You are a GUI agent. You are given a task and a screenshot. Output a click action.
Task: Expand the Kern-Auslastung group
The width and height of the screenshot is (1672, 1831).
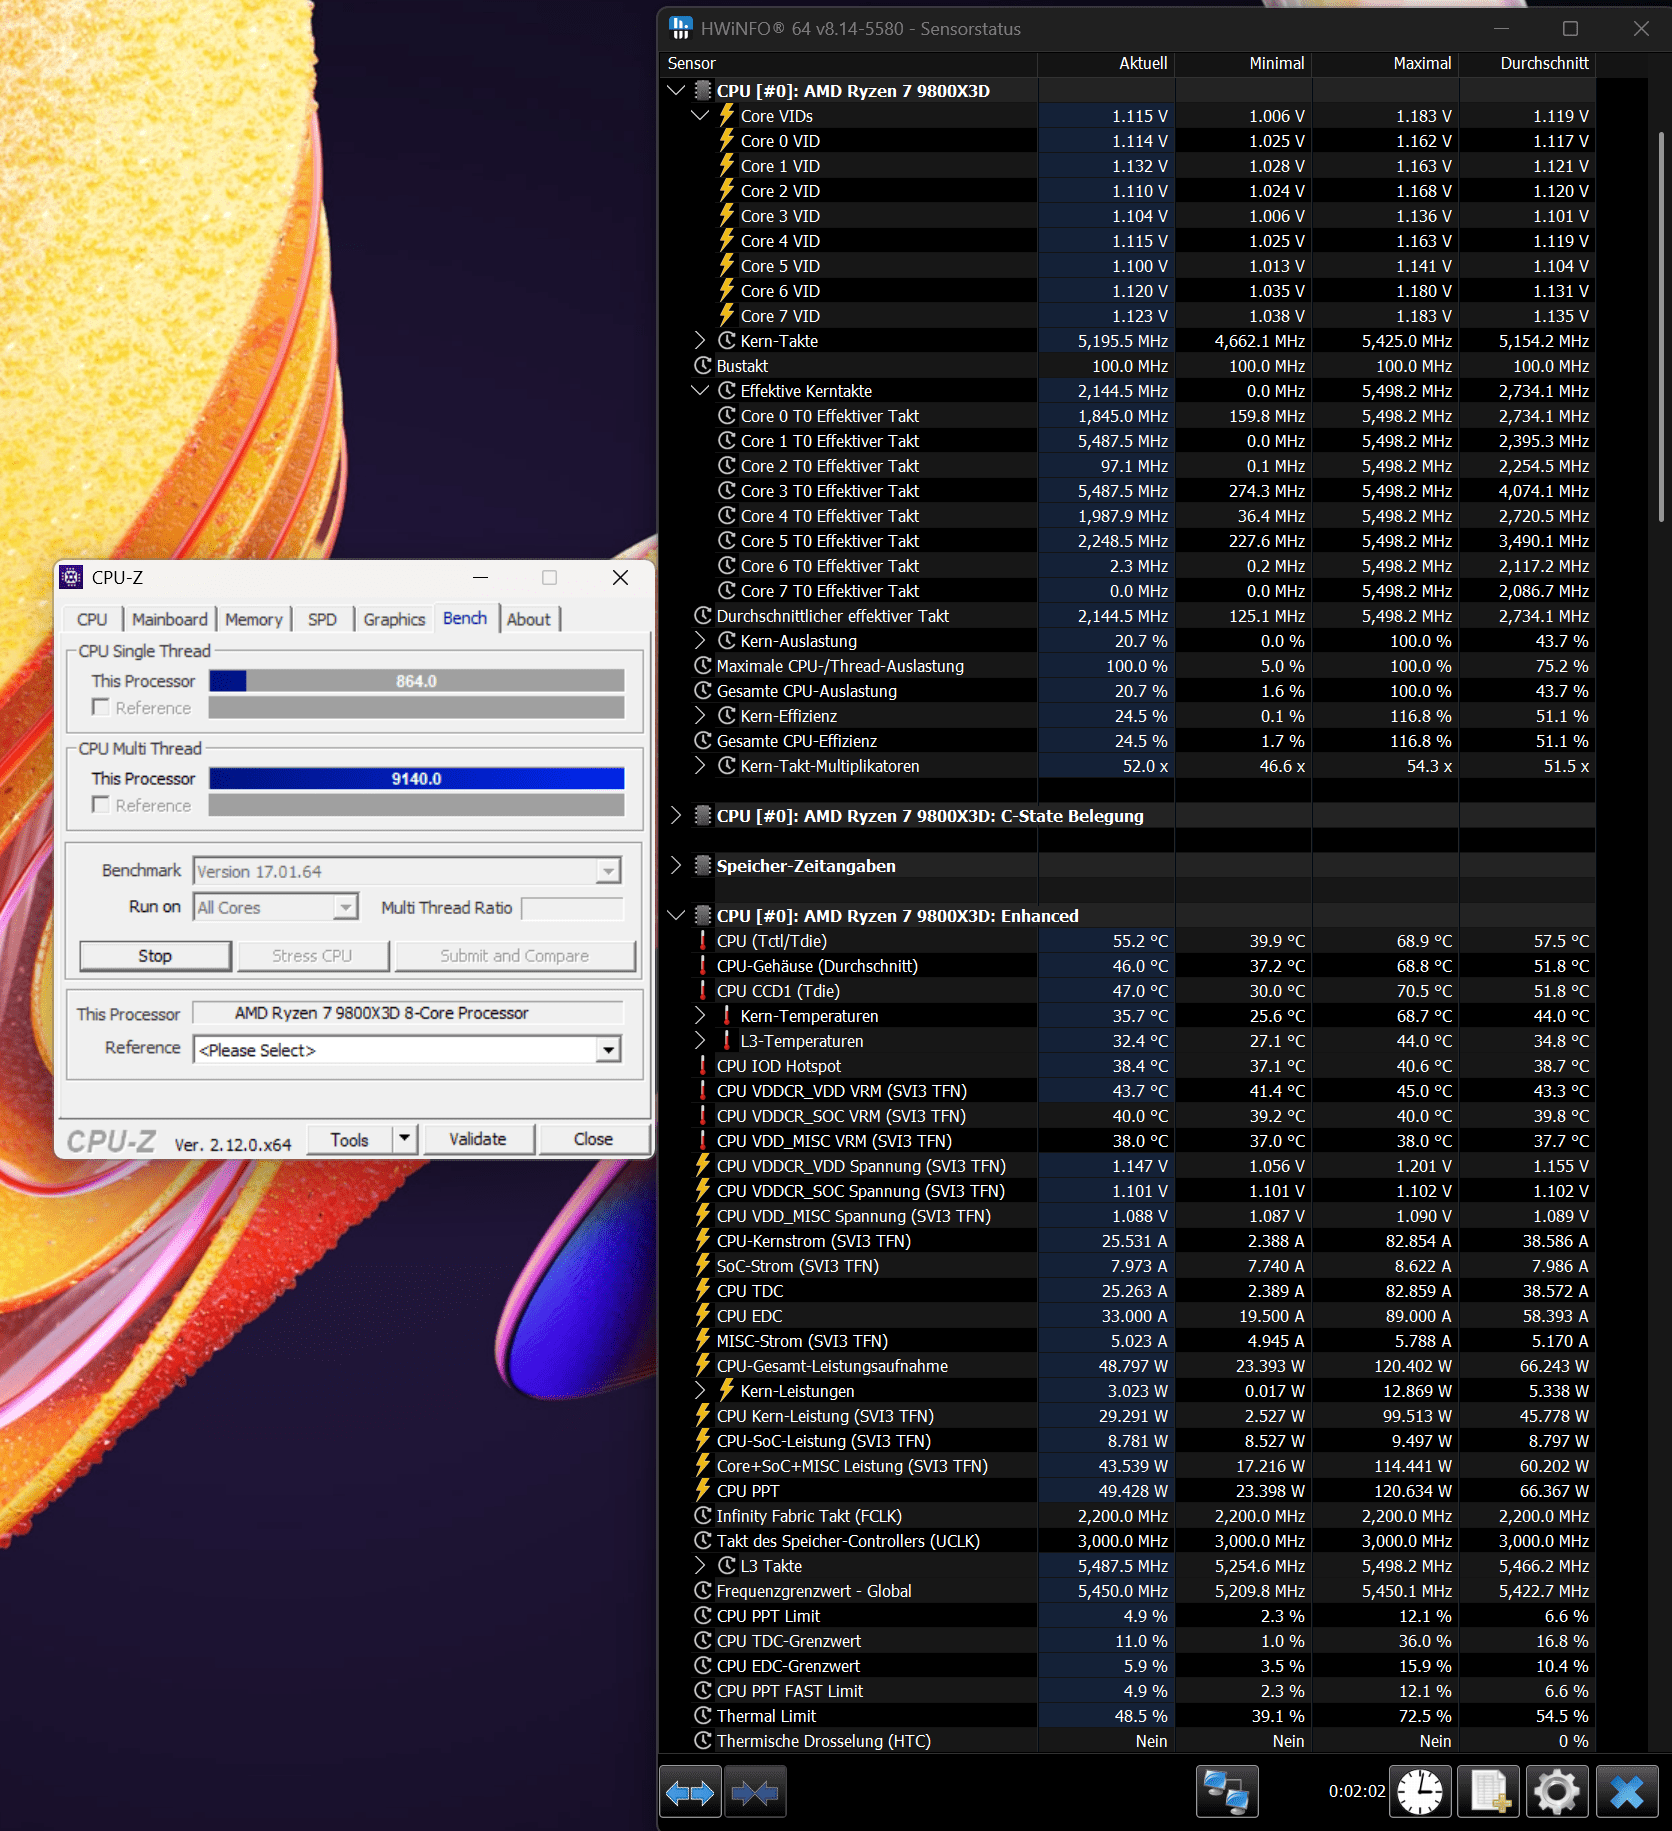point(700,641)
